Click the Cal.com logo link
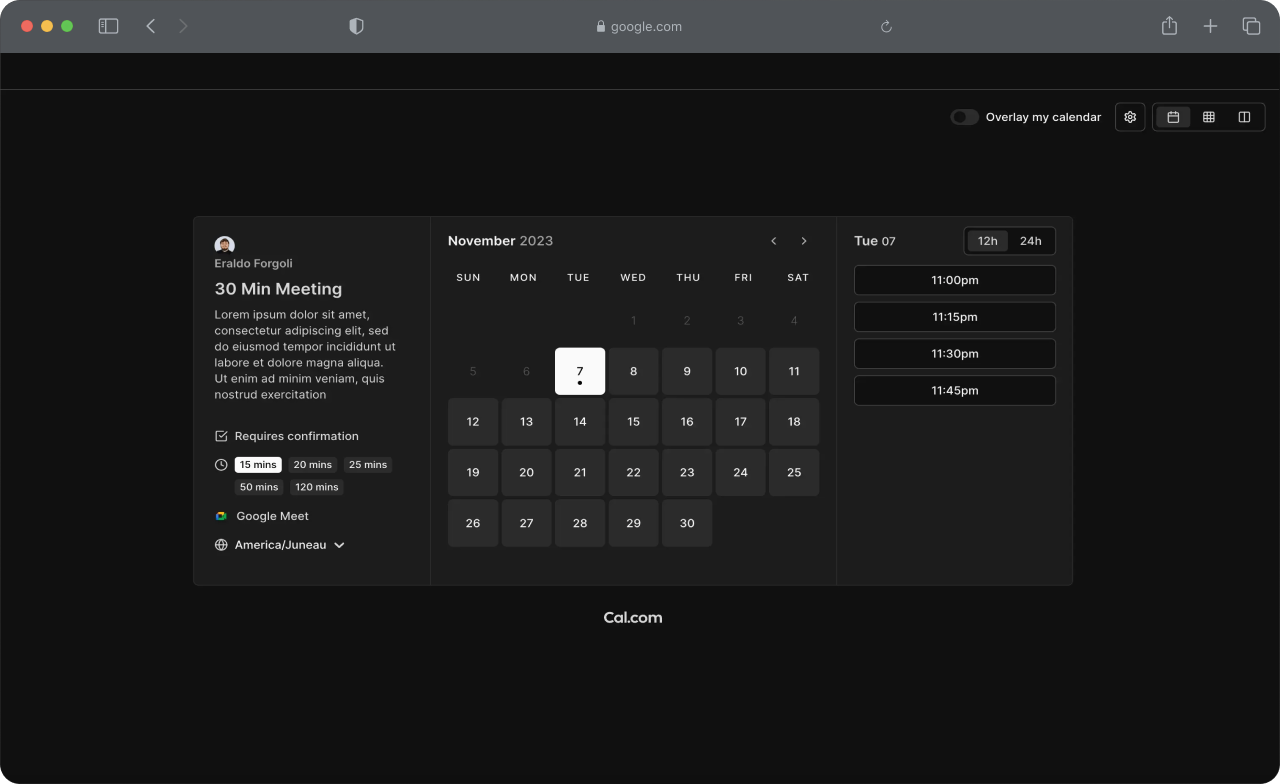 tap(633, 618)
